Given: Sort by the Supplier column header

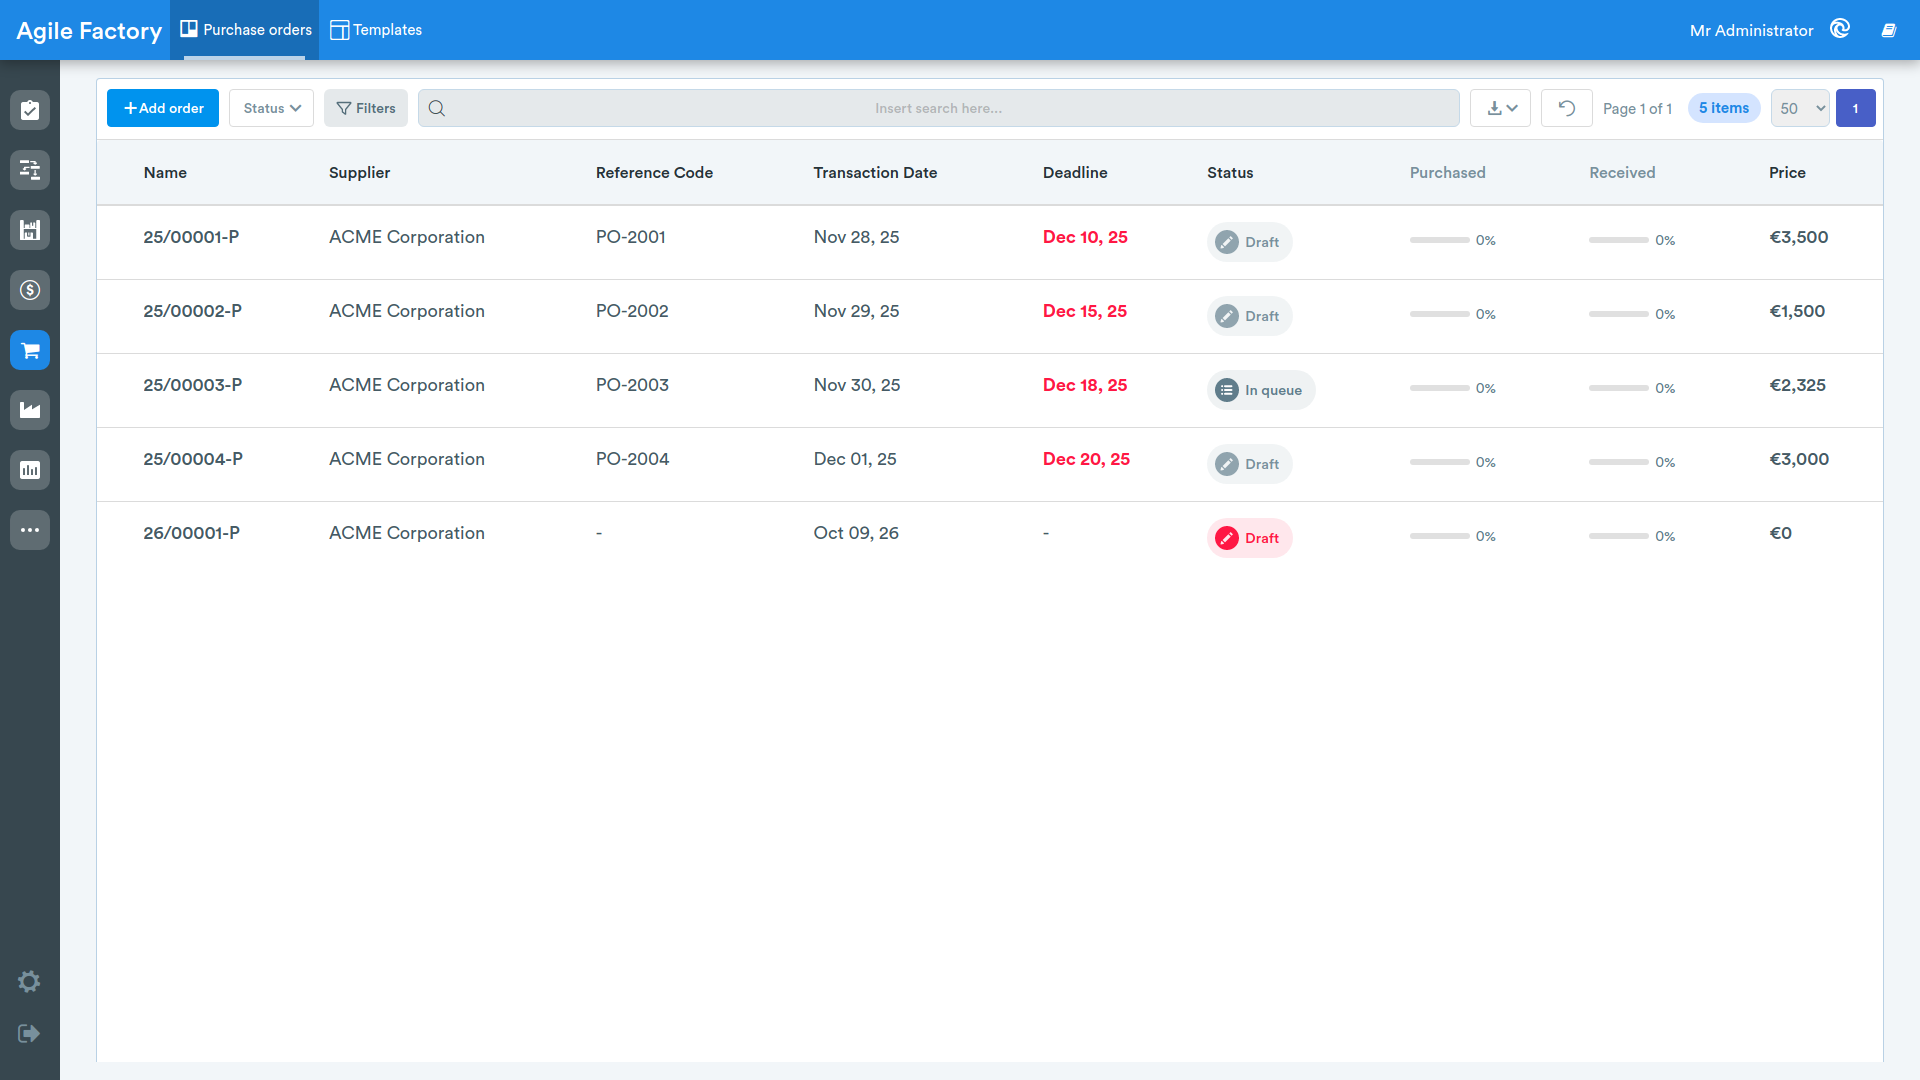Looking at the screenshot, I should [x=360, y=173].
